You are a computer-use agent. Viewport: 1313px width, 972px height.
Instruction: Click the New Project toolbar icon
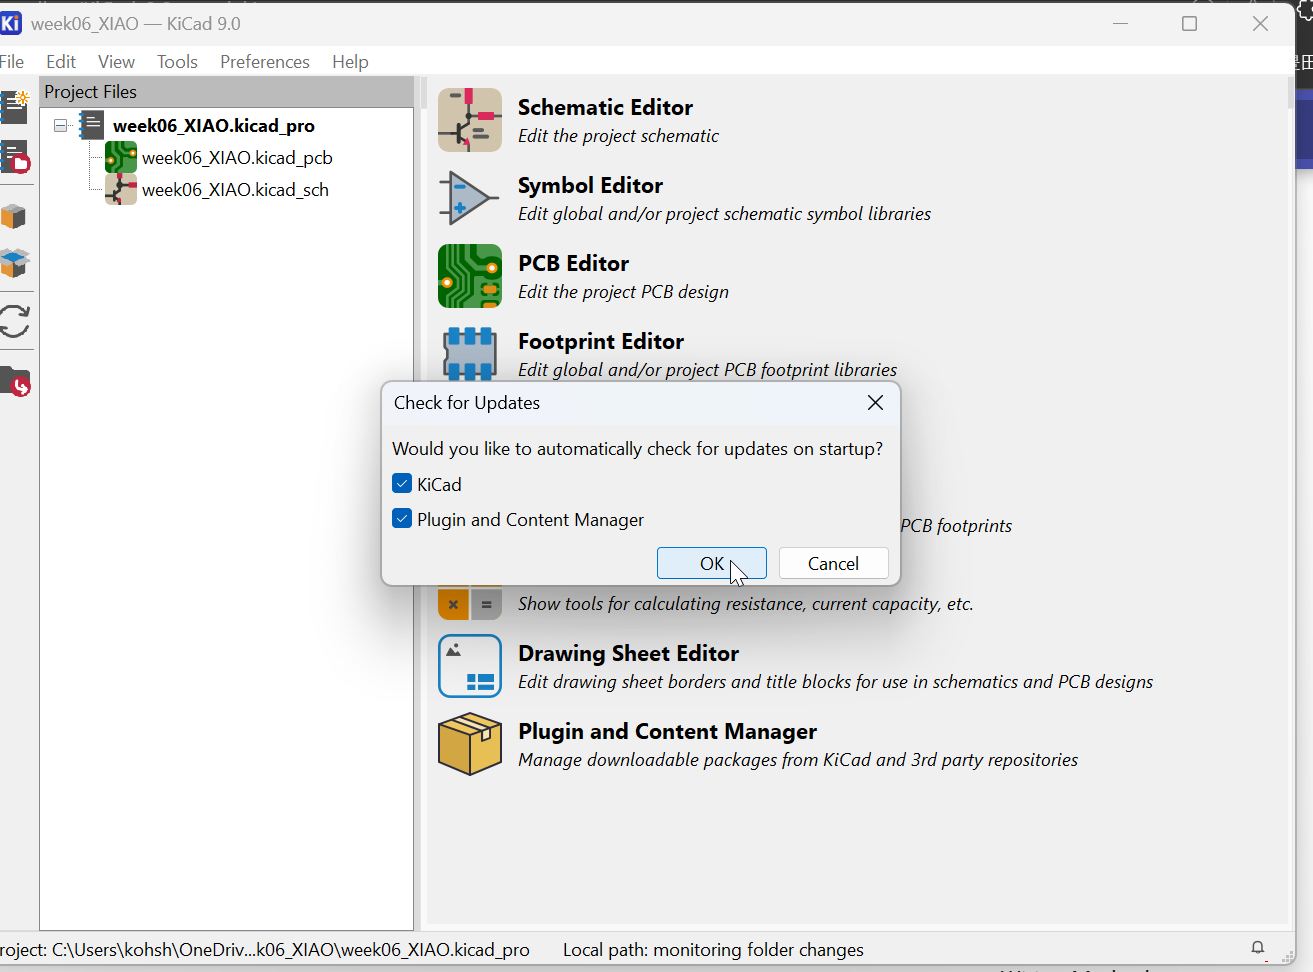pos(15,106)
